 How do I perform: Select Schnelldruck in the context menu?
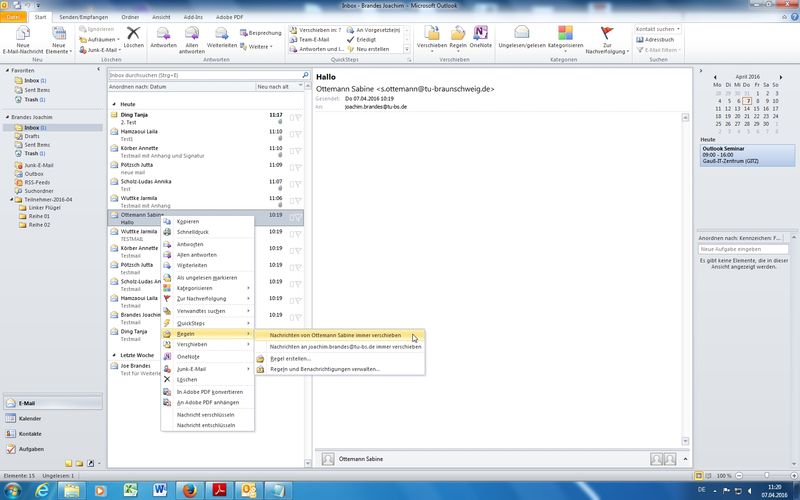191,231
